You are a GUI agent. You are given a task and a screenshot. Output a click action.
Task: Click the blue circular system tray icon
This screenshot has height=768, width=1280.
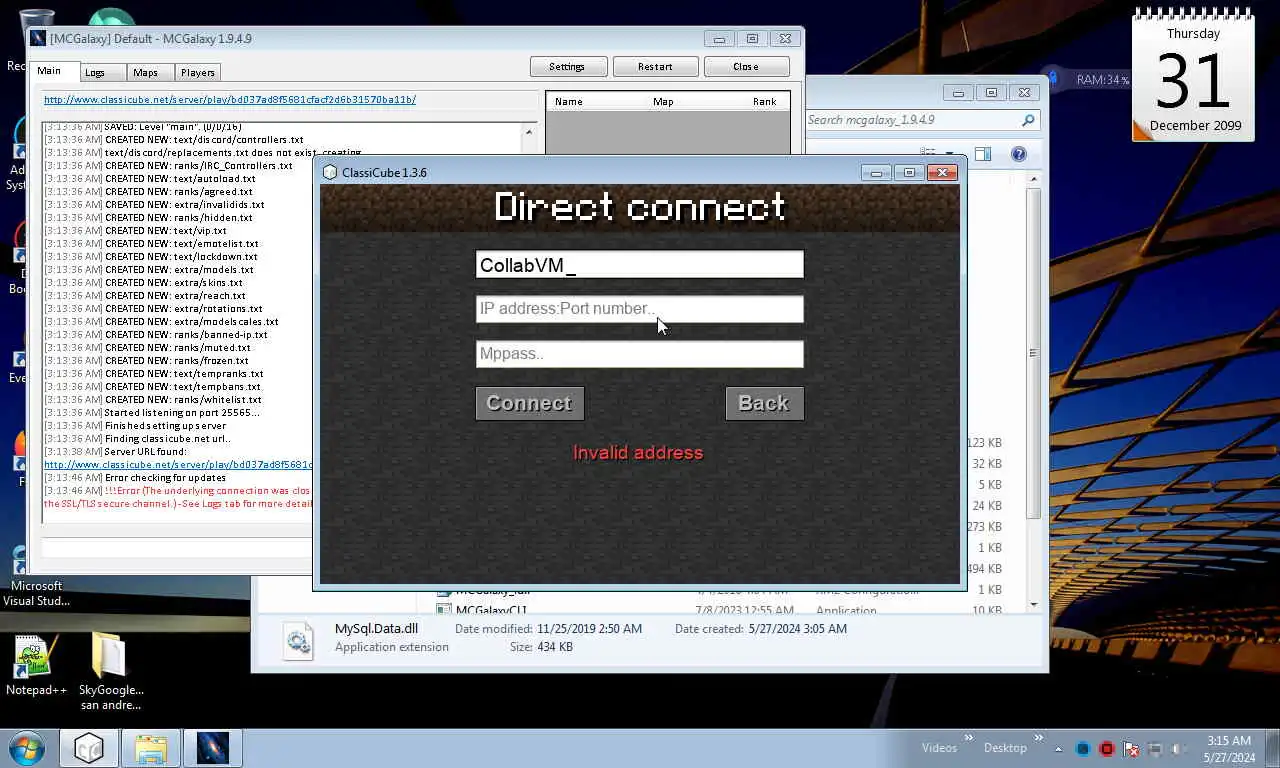click(1083, 749)
